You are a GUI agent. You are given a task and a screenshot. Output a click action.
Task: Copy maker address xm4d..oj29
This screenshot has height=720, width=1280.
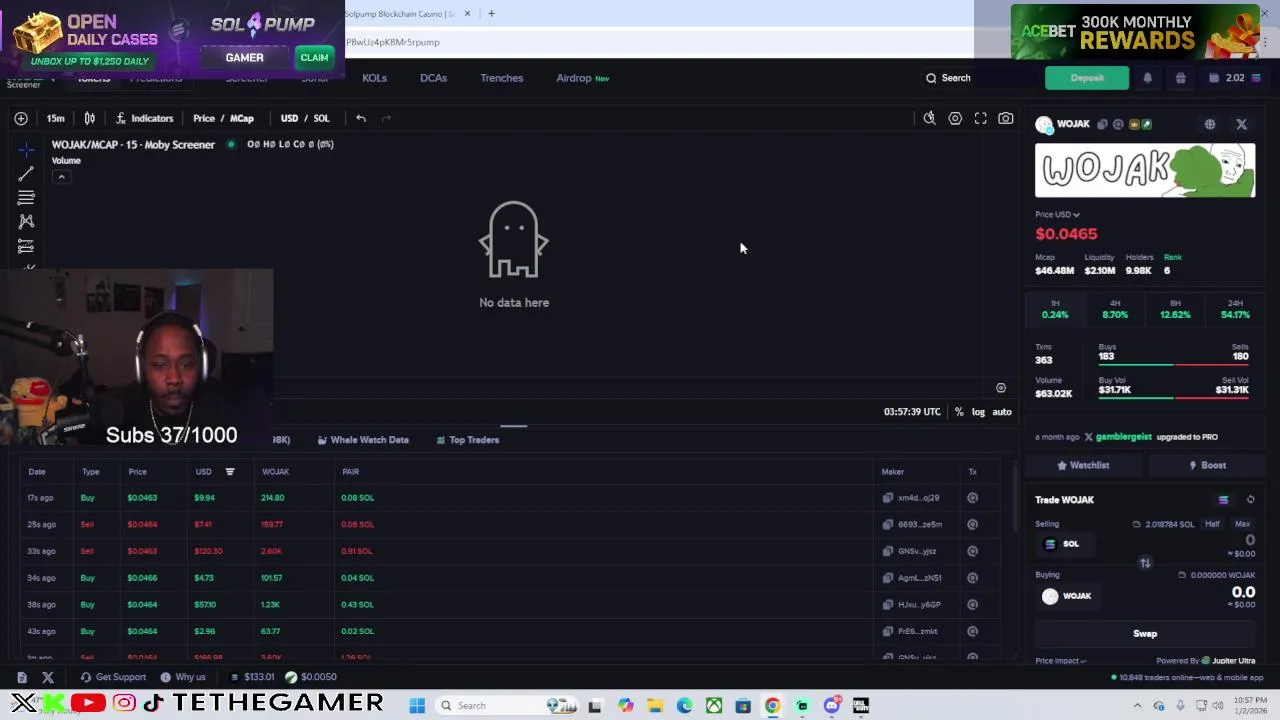coord(888,498)
